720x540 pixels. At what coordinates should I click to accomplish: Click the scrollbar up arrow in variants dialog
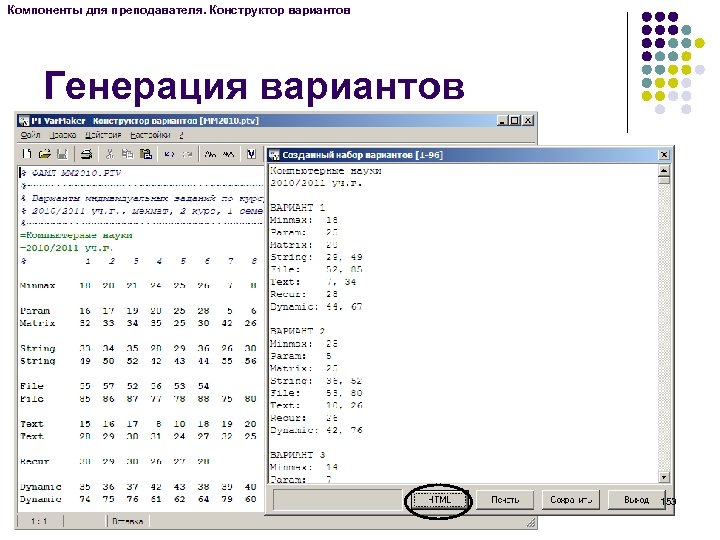[x=664, y=171]
